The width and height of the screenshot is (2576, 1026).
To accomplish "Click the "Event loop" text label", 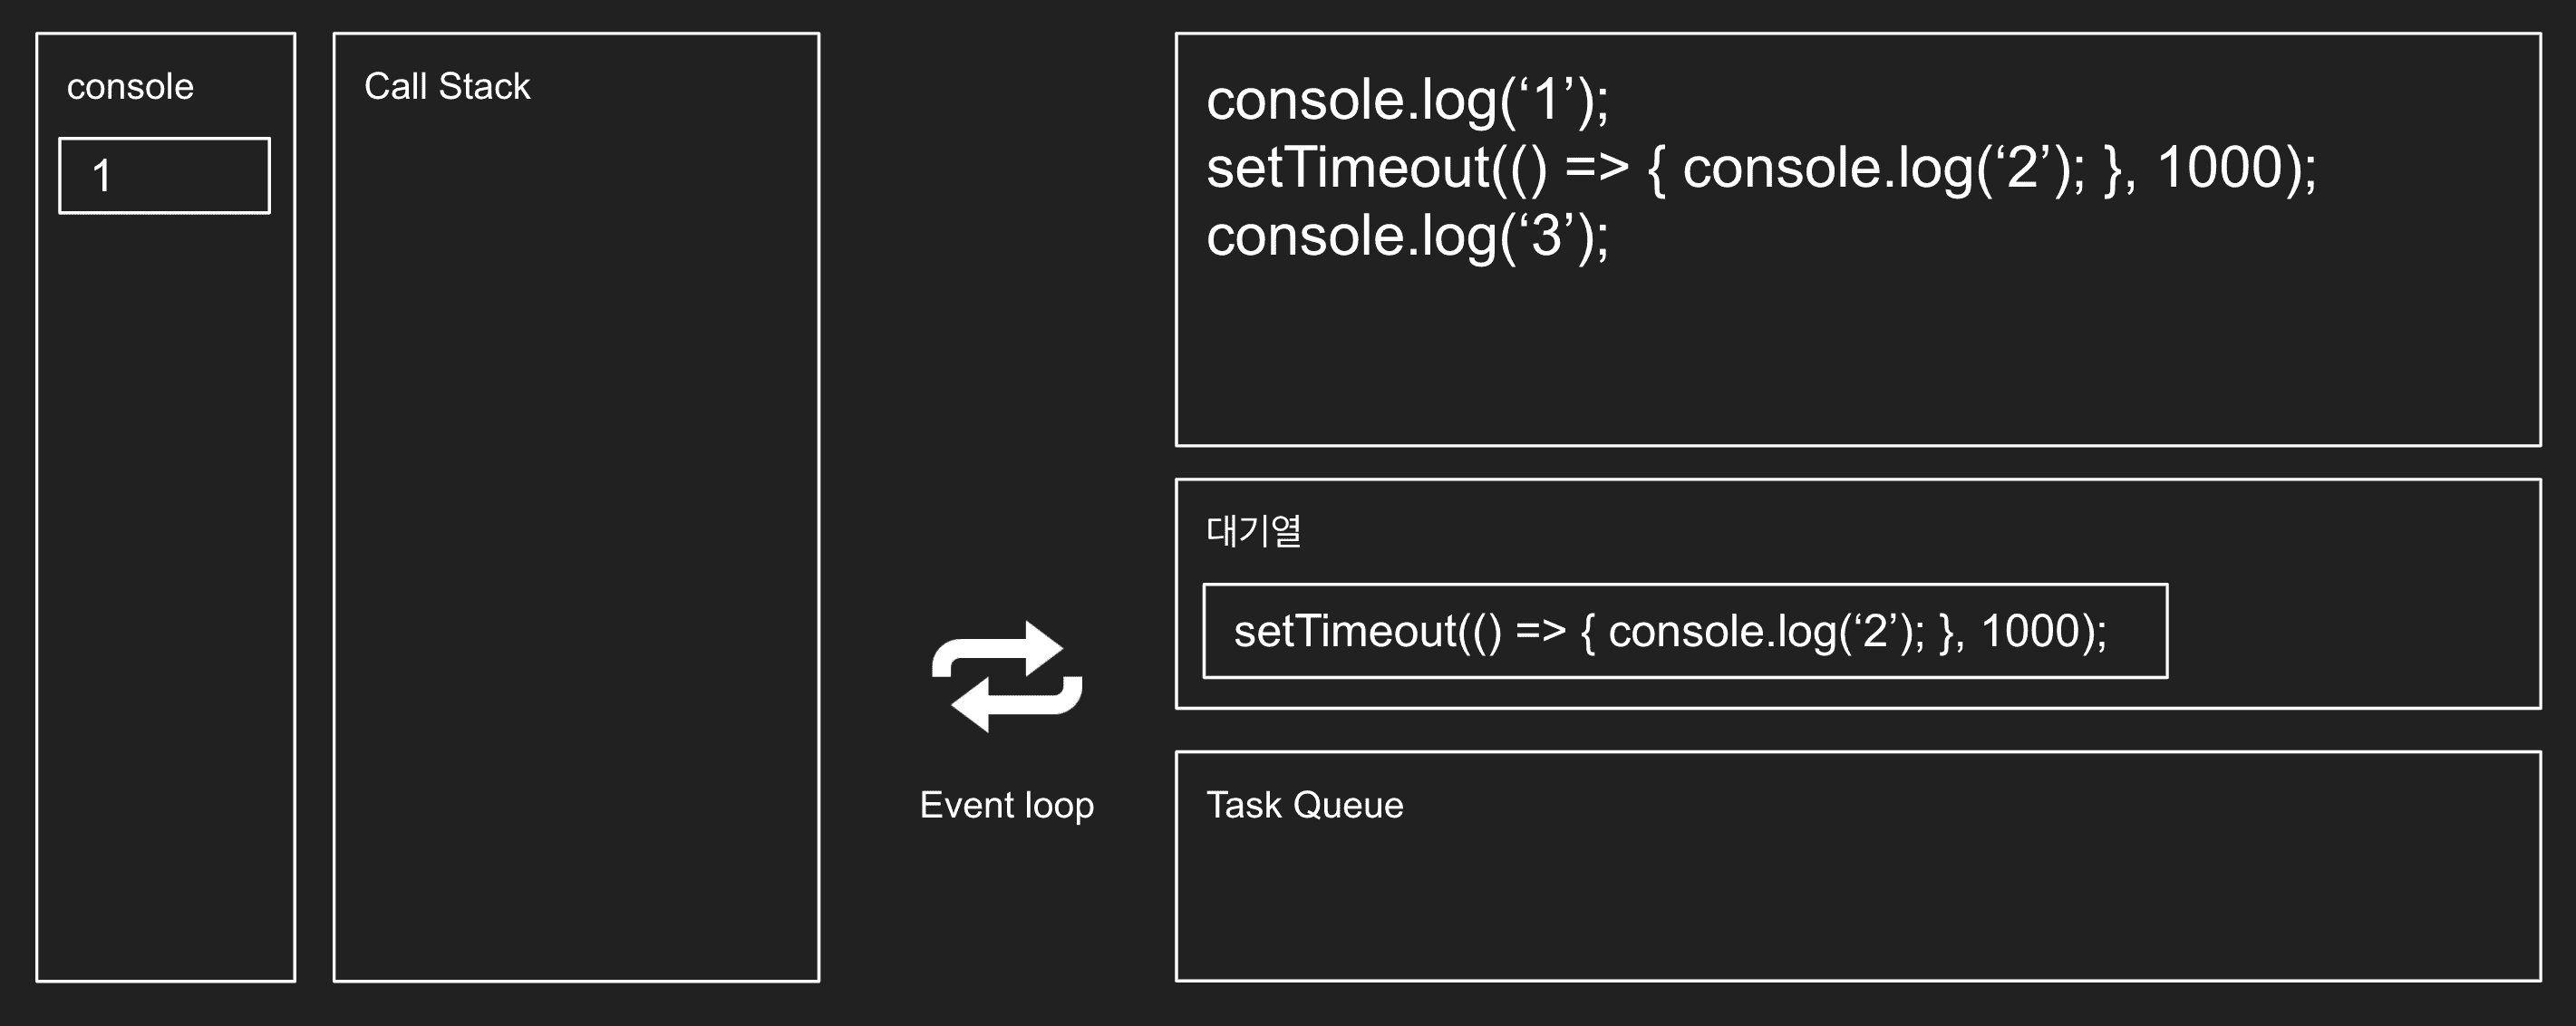I will pyautogui.click(x=1006, y=805).
